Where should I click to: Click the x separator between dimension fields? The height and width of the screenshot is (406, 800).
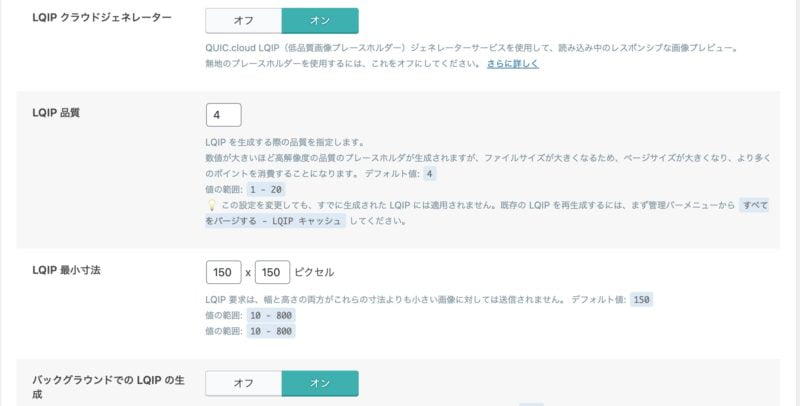pos(248,272)
